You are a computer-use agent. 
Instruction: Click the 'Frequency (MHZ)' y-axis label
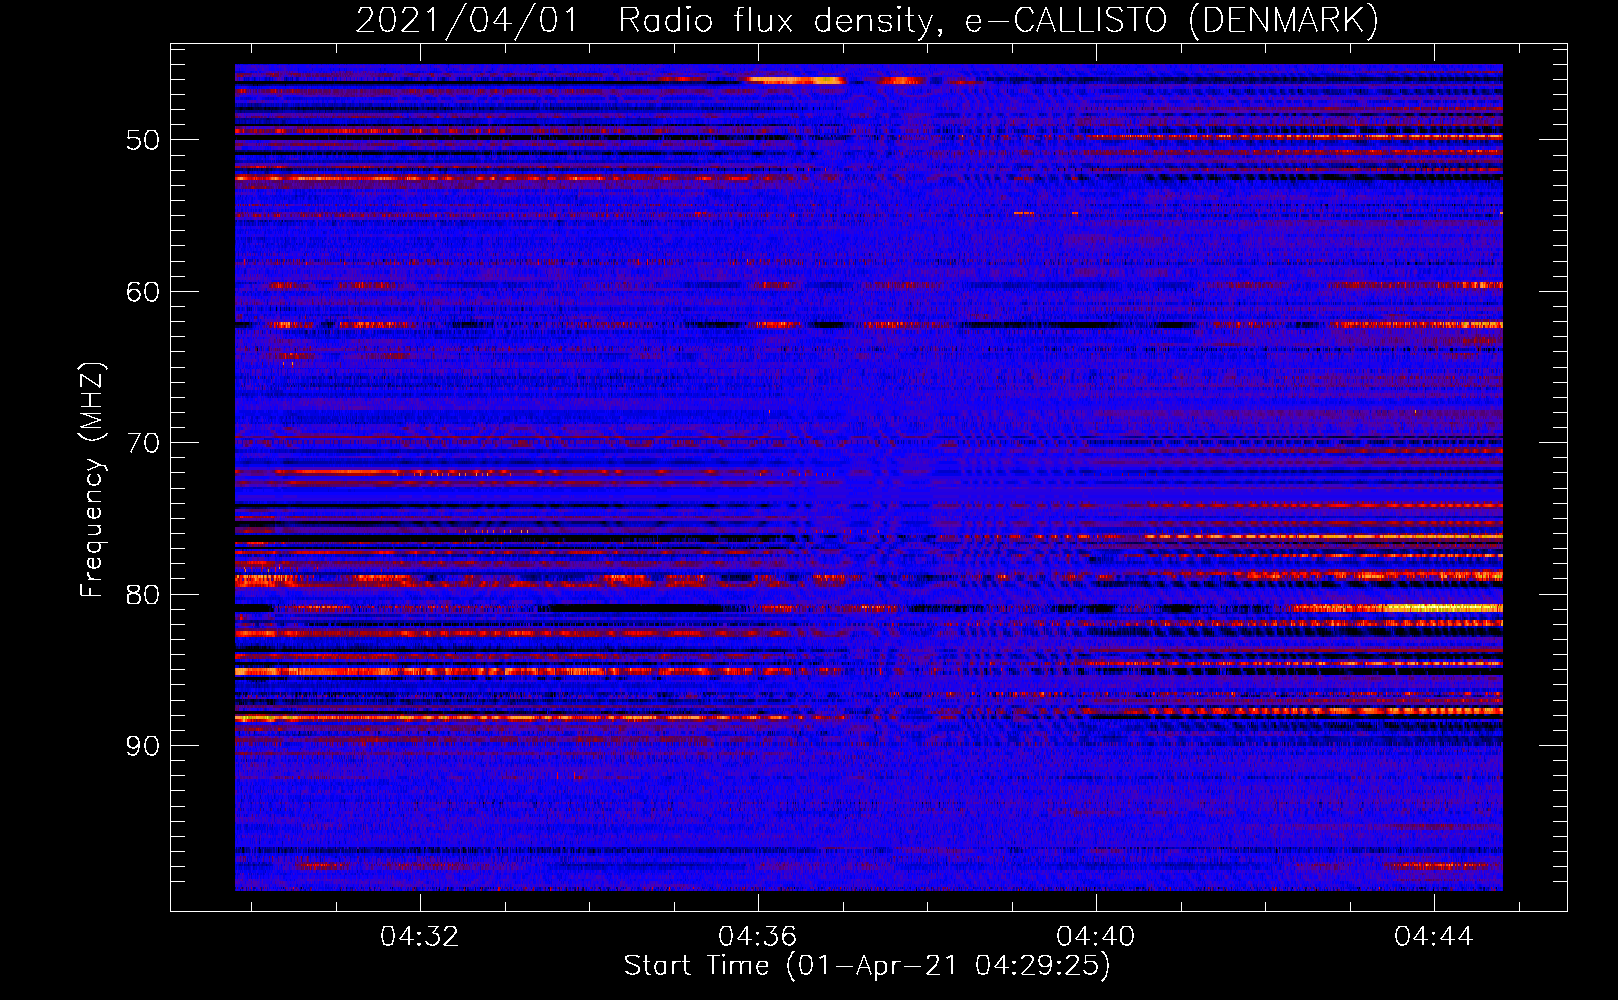tap(91, 480)
